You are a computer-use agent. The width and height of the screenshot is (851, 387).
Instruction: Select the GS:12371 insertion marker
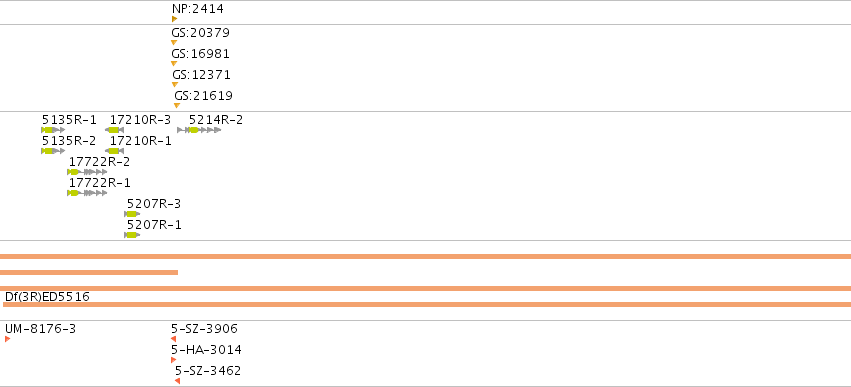[x=175, y=84]
